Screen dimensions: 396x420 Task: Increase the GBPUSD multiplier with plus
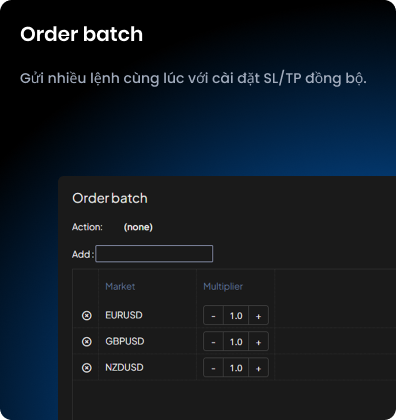point(258,342)
